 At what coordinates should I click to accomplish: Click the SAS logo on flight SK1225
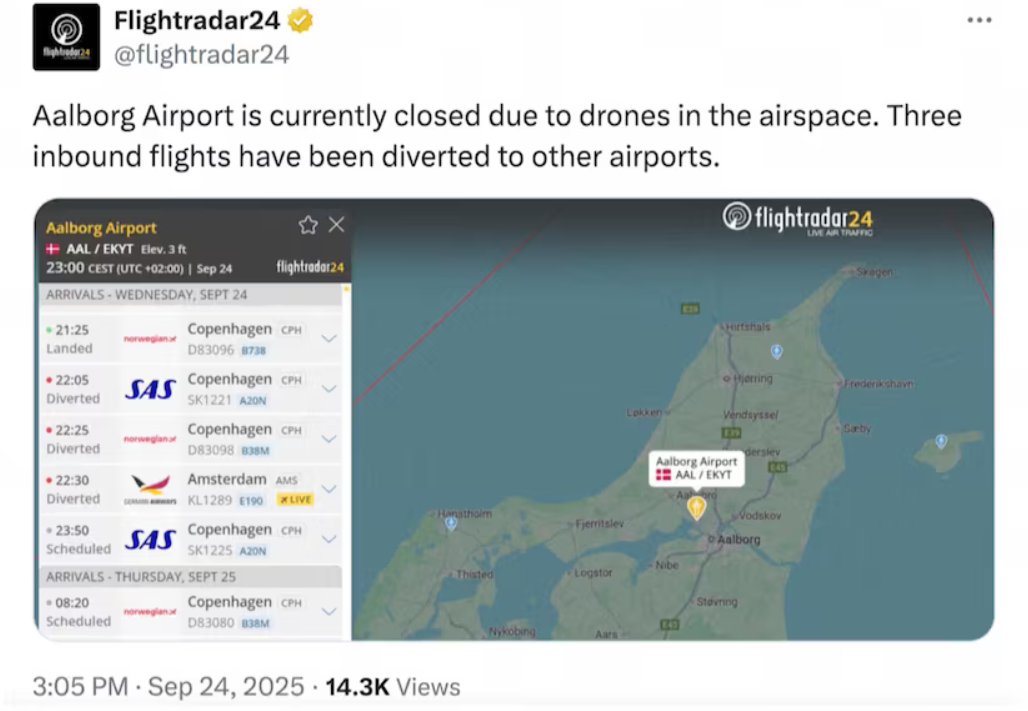pos(150,539)
